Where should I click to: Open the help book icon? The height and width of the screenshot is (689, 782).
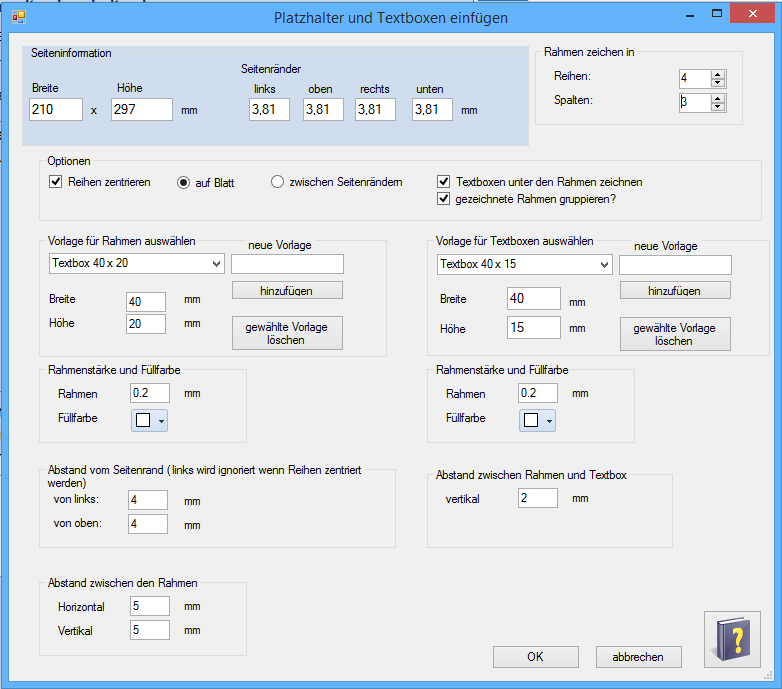pyautogui.click(x=732, y=639)
